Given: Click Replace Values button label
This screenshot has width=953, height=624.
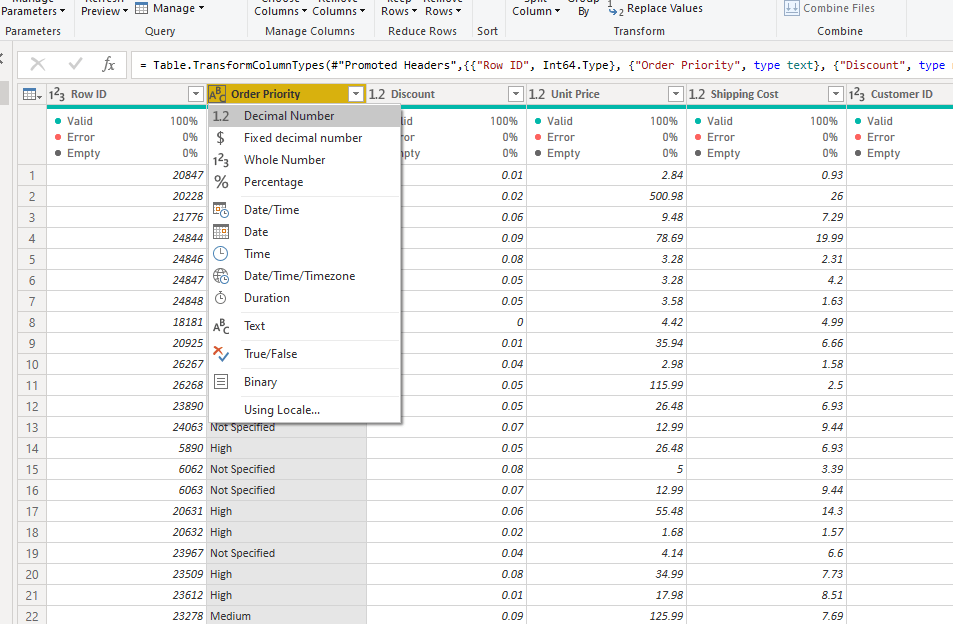Looking at the screenshot, I should (664, 9).
